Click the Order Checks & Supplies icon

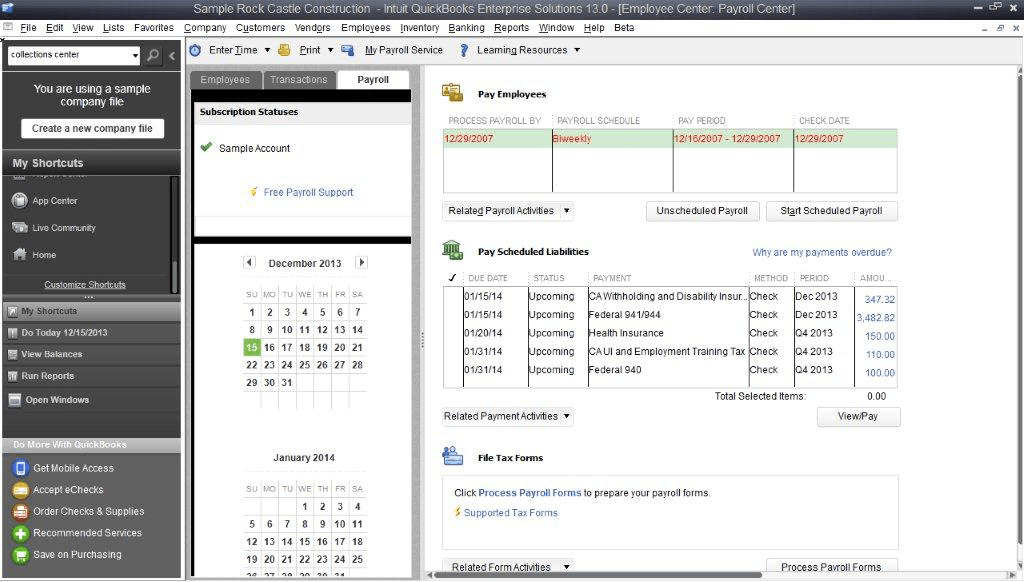(x=20, y=511)
